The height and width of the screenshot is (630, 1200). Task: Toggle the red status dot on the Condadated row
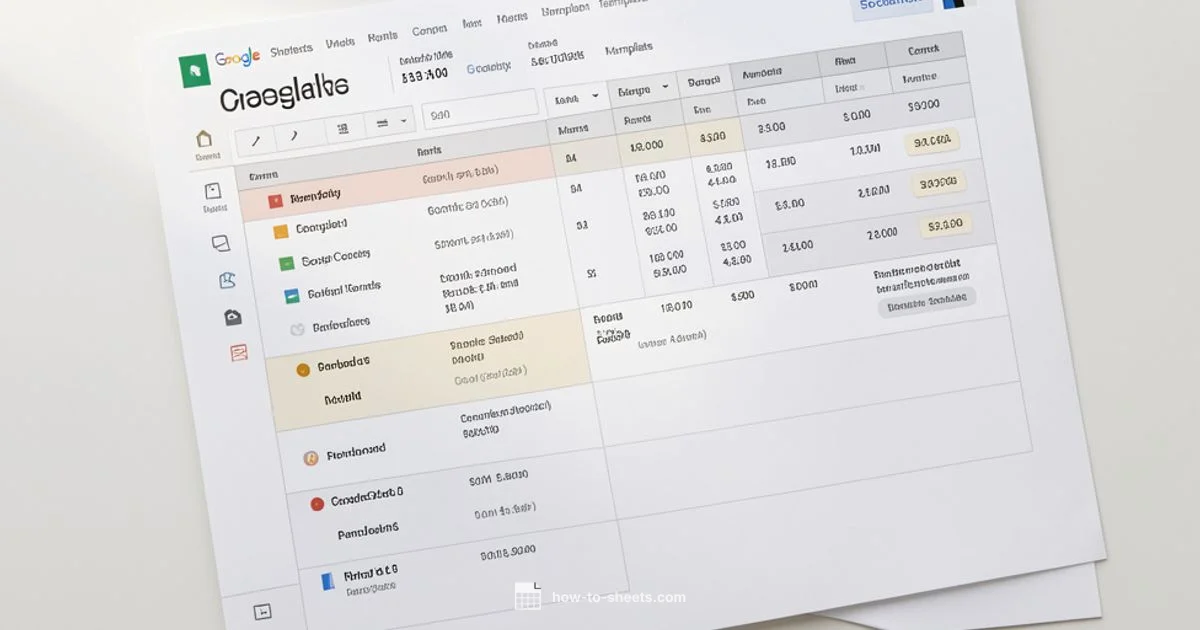tap(317, 501)
